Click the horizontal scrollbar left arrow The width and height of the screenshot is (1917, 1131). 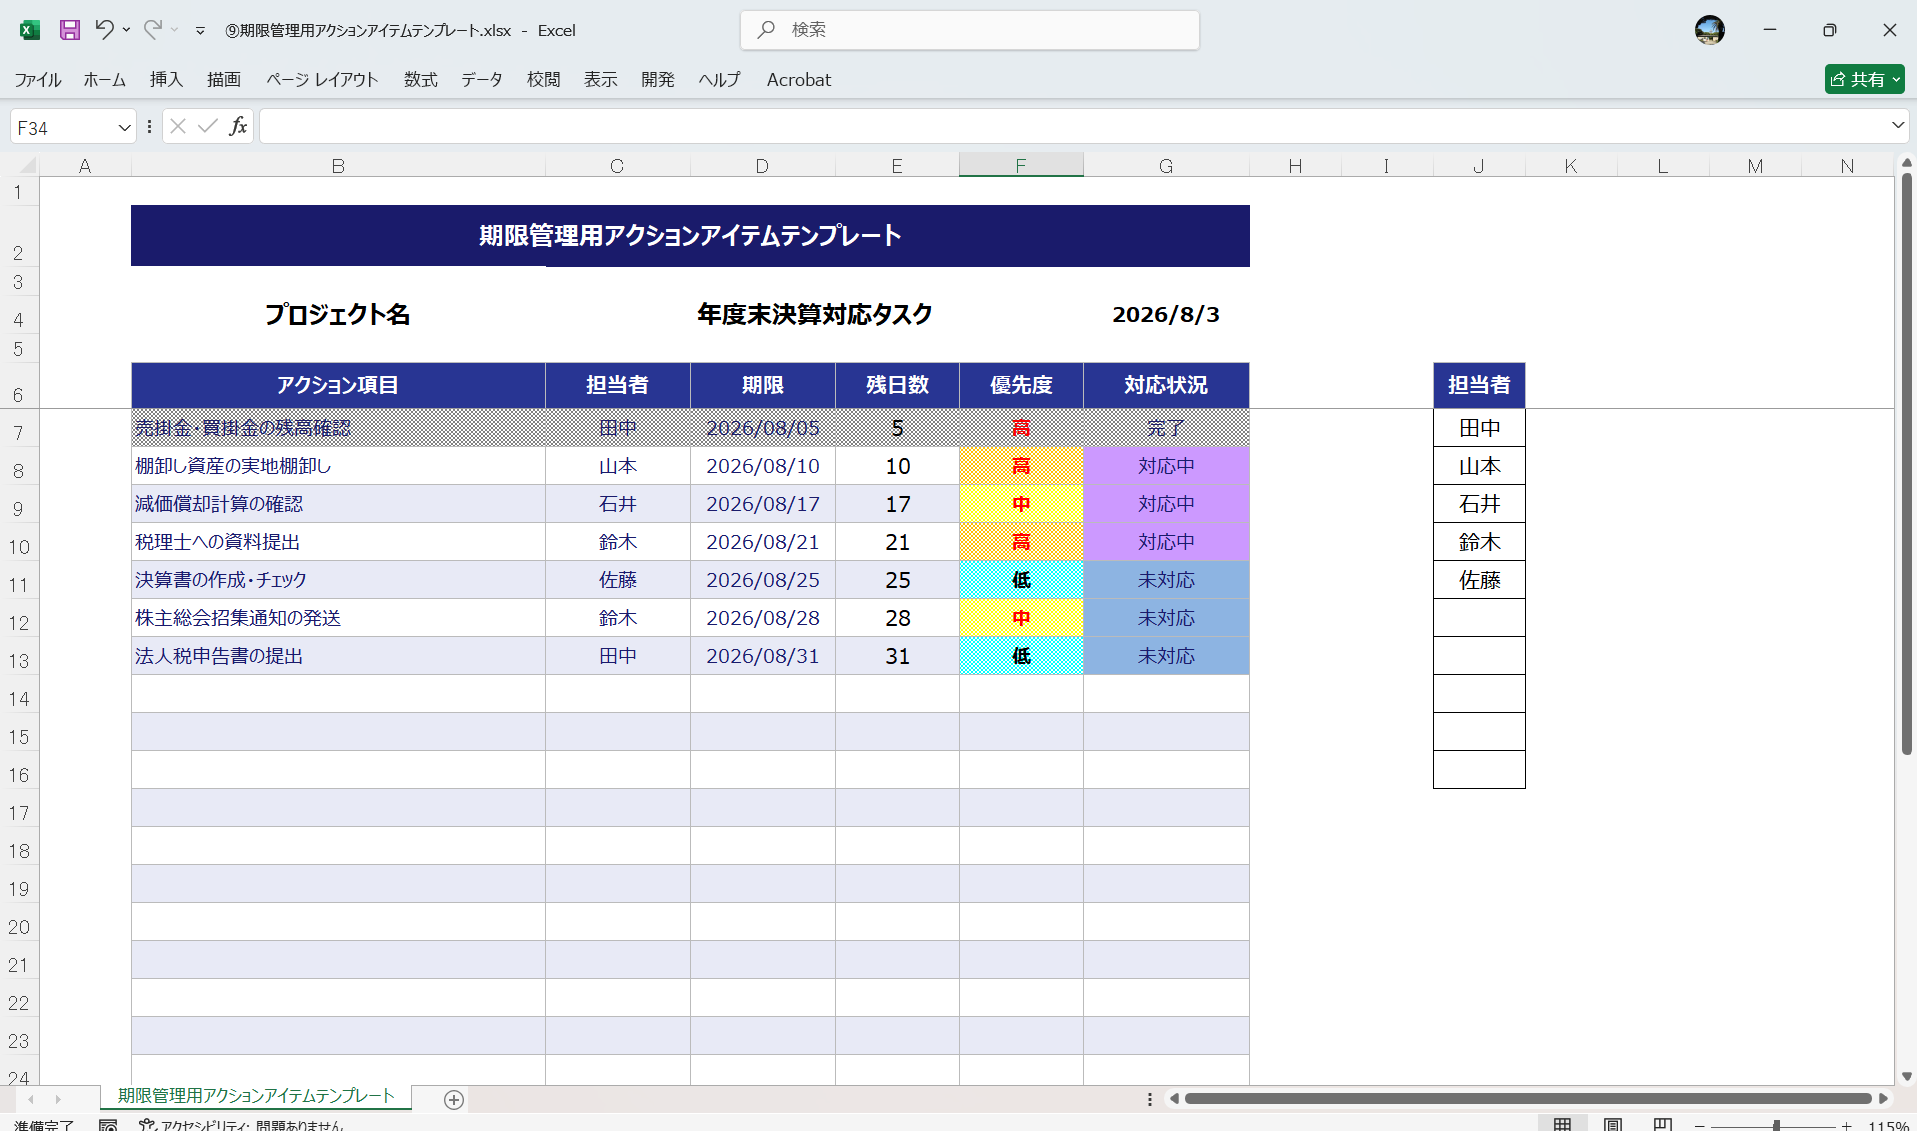1174,1098
